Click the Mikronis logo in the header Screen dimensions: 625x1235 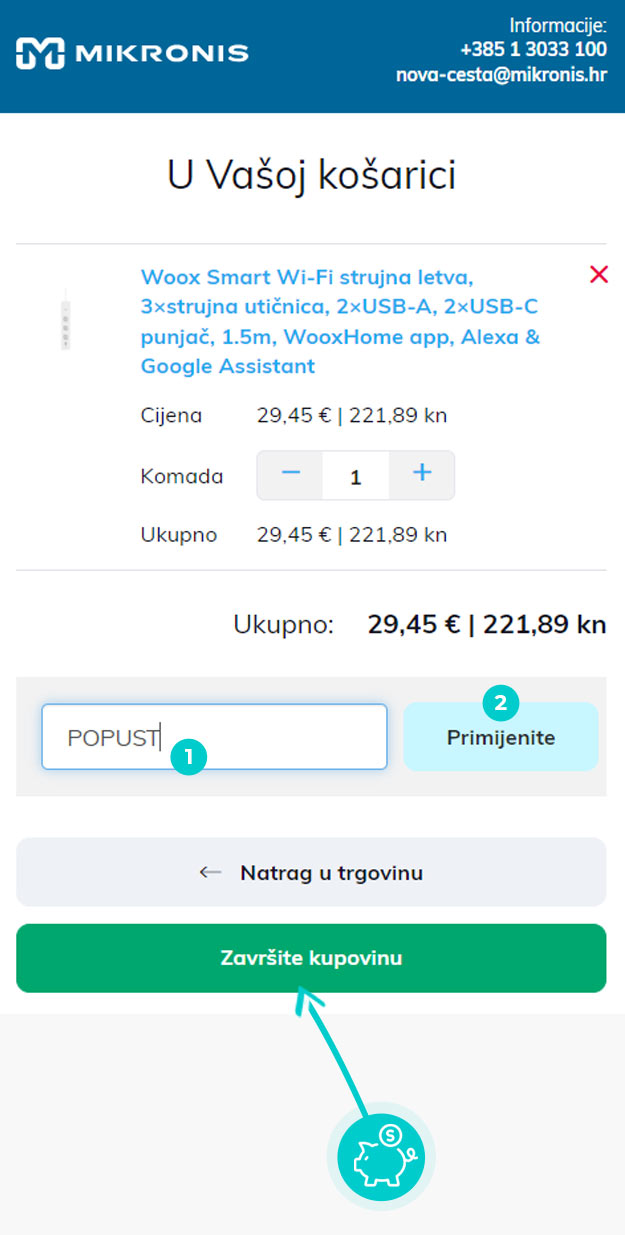132,53
